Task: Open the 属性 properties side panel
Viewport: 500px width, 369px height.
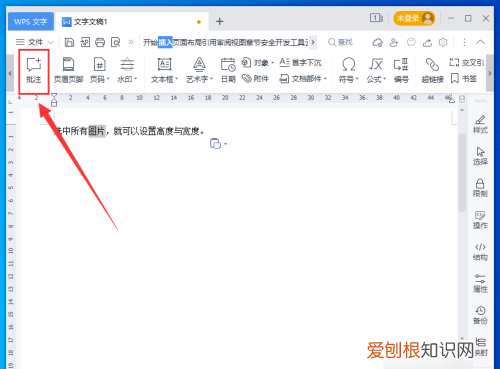Action: tap(480, 283)
